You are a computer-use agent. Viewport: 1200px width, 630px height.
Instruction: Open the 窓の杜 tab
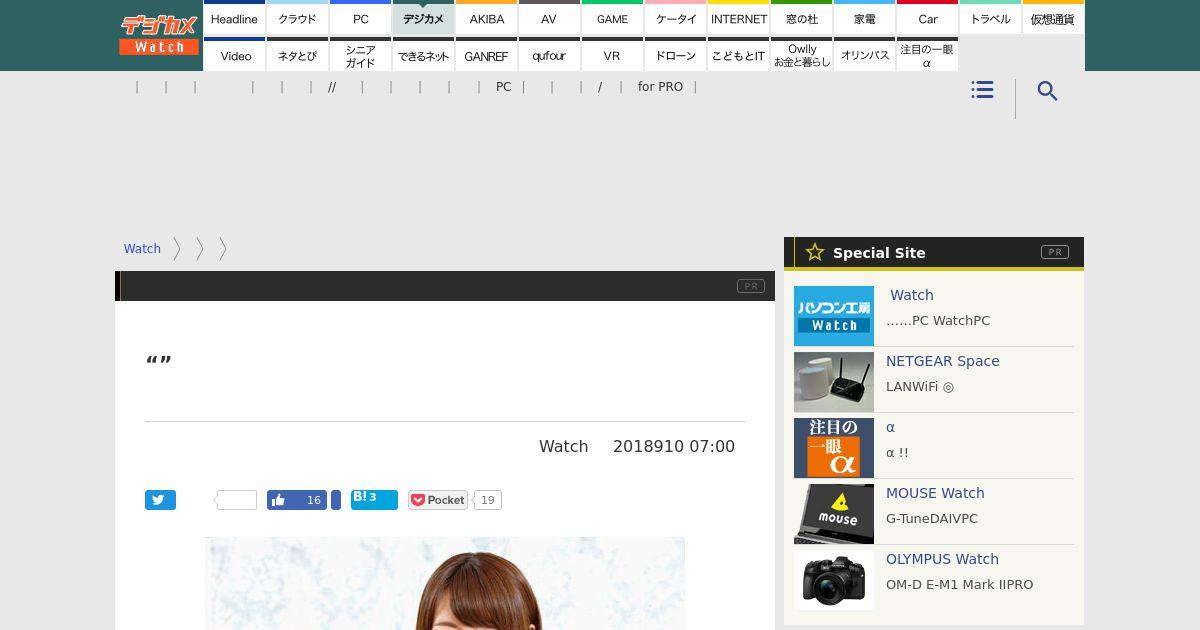tap(801, 18)
